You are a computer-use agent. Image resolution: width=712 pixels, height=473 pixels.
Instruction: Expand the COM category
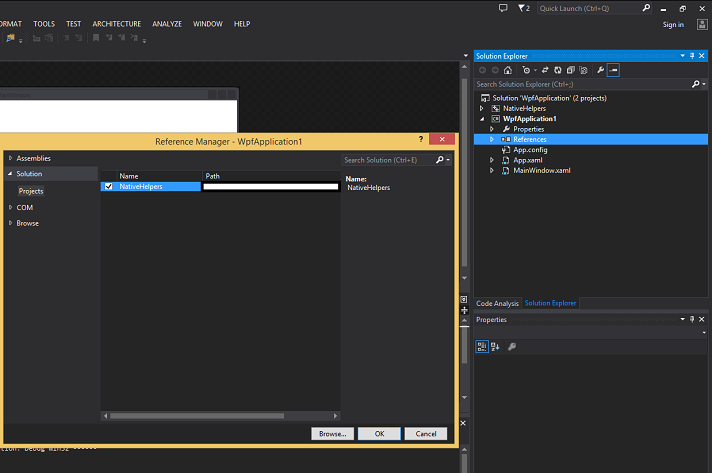click(10, 207)
